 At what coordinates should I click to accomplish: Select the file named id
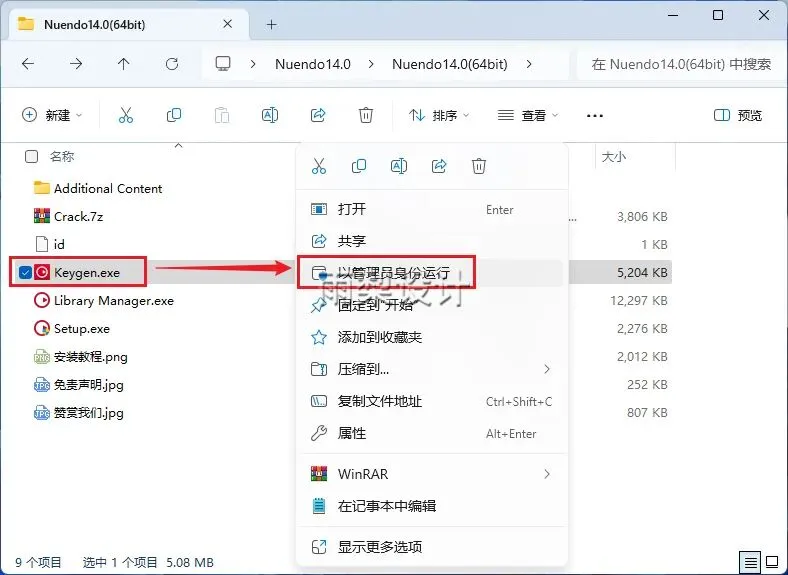pos(59,245)
